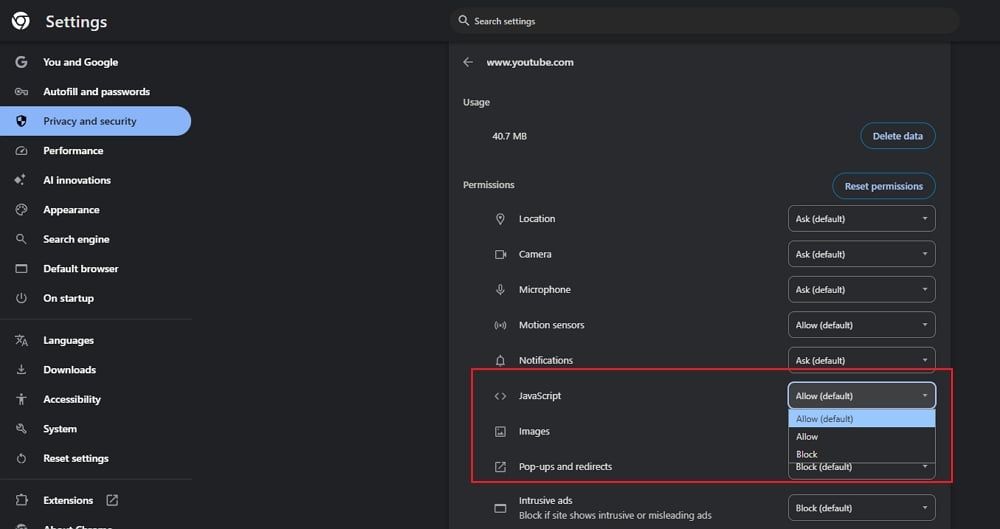Click the Downloads arrow icon
Screen dimensions: 1000x529
(x=21, y=370)
